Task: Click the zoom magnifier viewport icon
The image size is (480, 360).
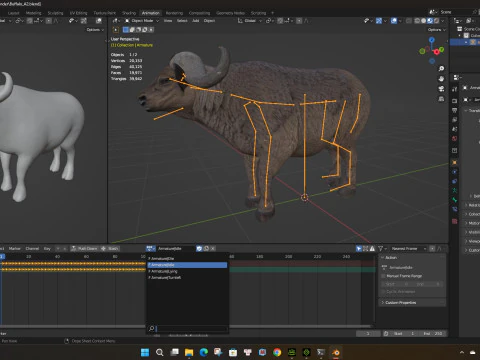Action: [x=441, y=69]
